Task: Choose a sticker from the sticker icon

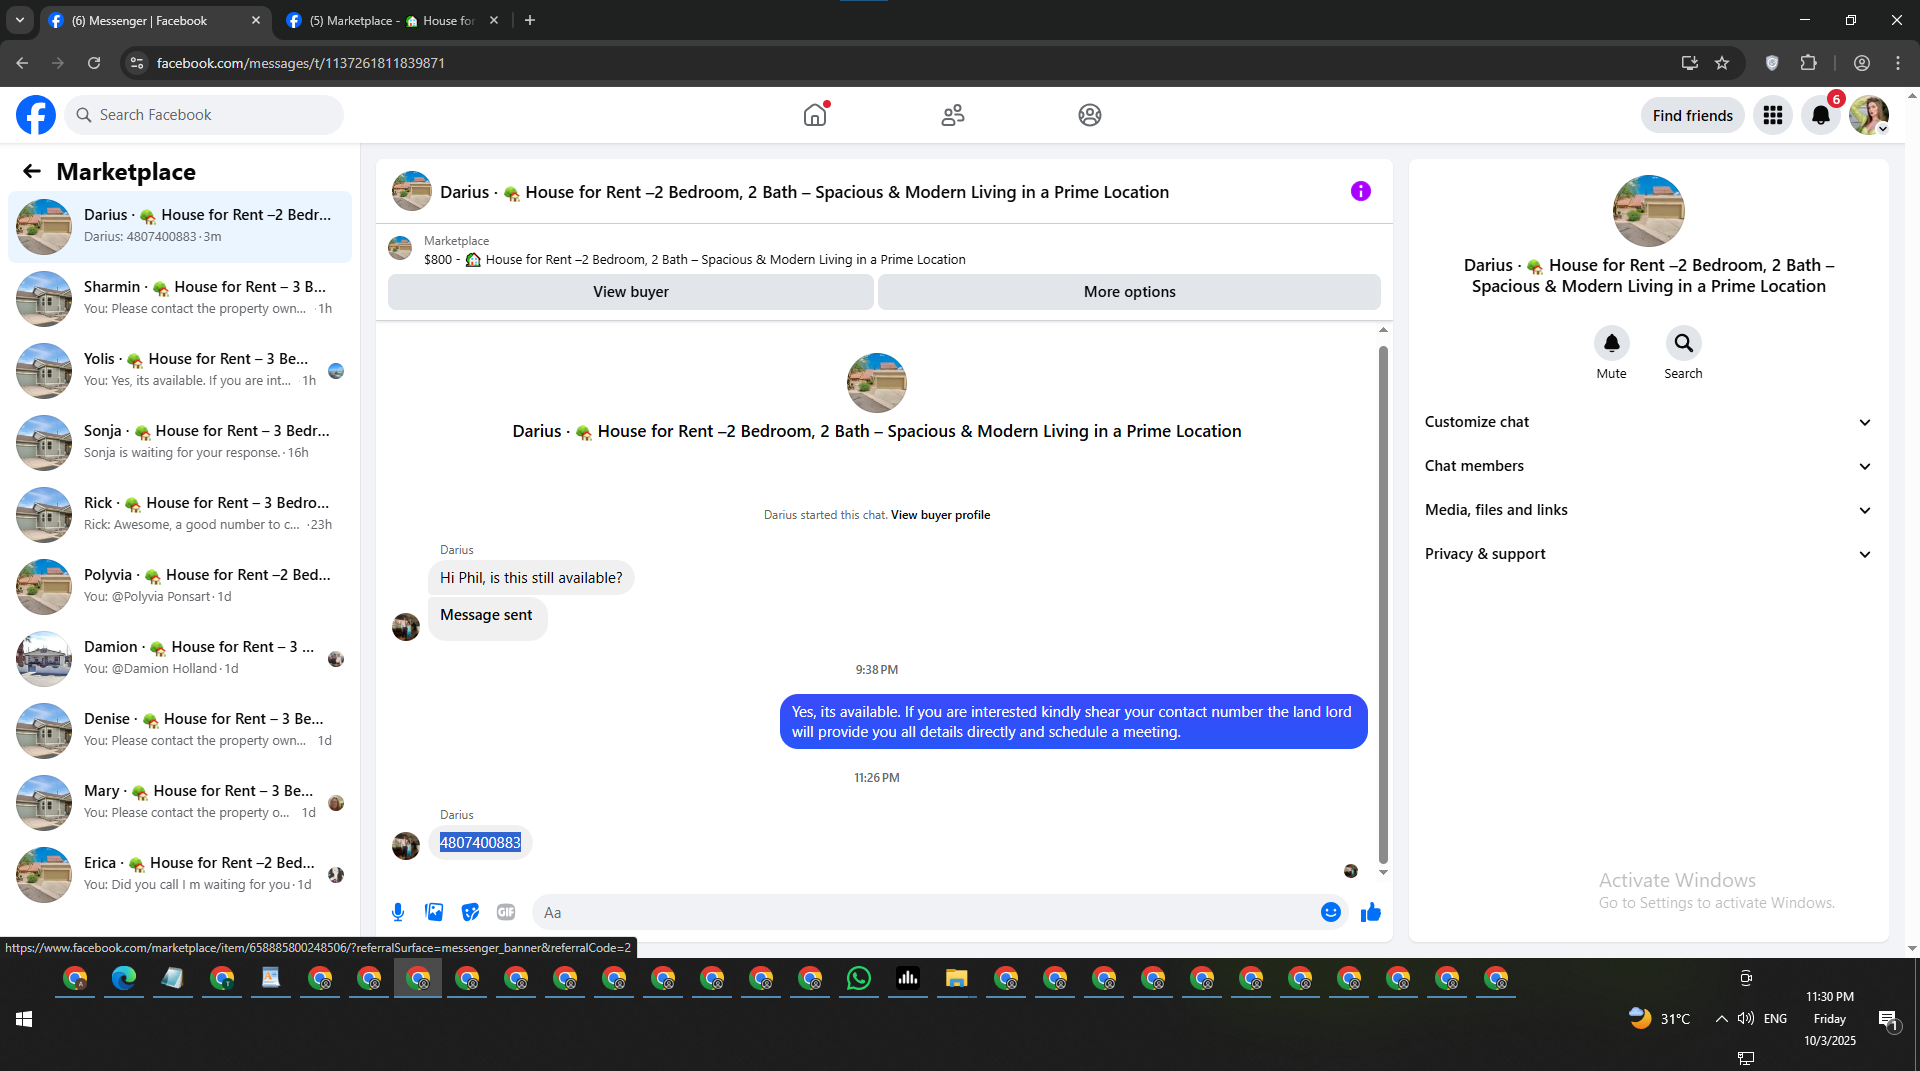Action: (470, 912)
